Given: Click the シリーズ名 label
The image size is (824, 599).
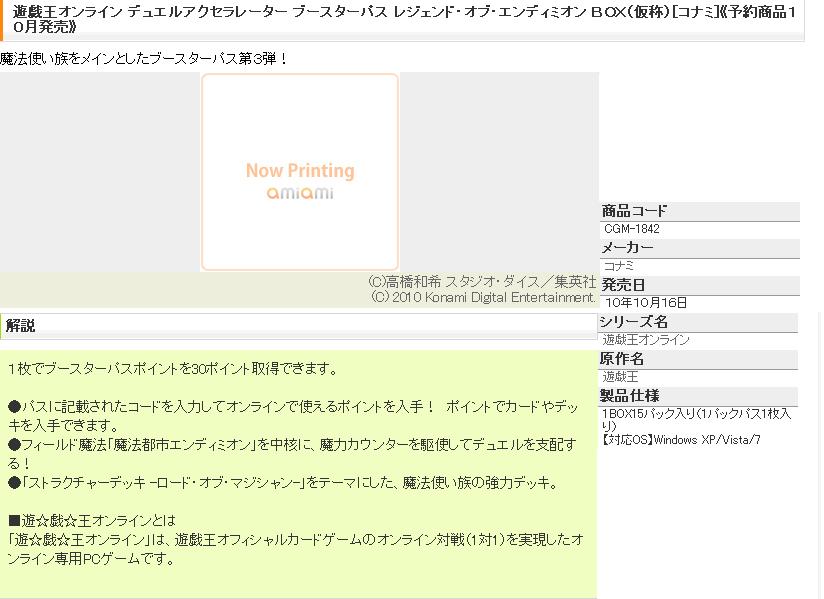Looking at the screenshot, I should coord(634,322).
